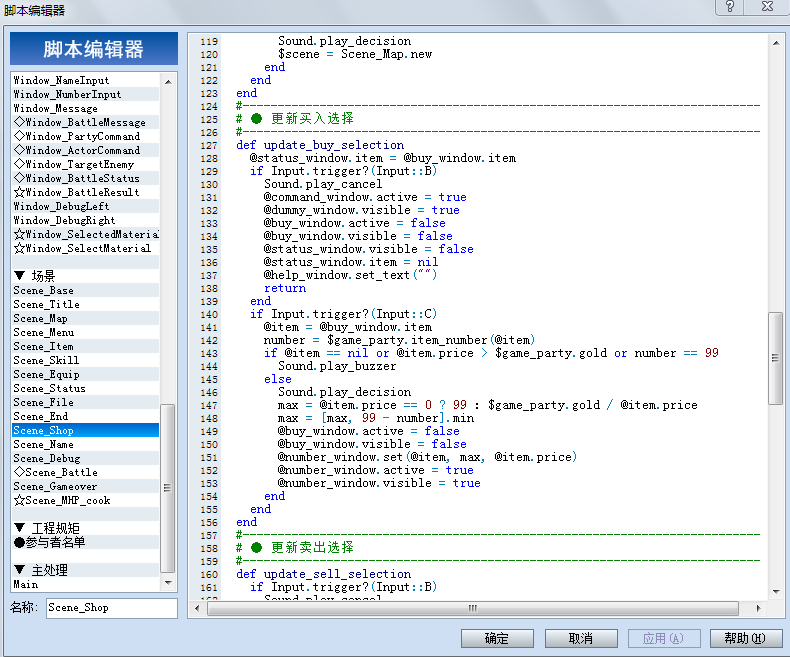Select highlighted Scene_Shop script
This screenshot has width=790, height=657.
[x=86, y=430]
